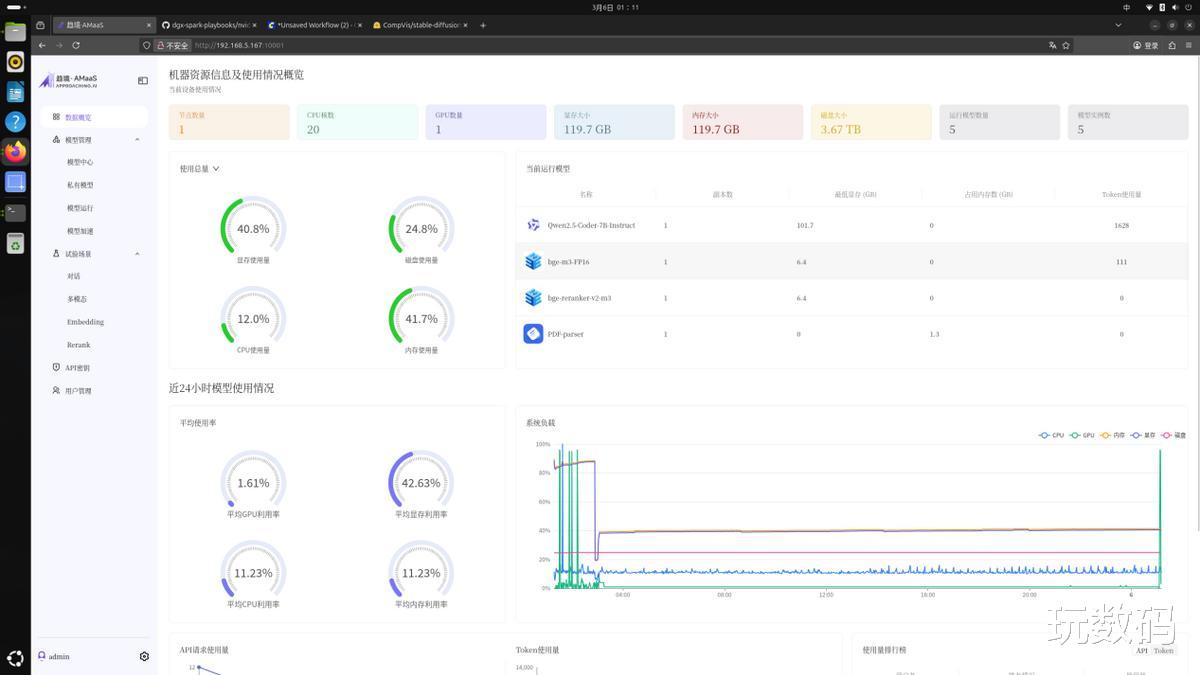Open the Terminal from Ubuntu dock
This screenshot has width=1200, height=675.
click(x=15, y=212)
